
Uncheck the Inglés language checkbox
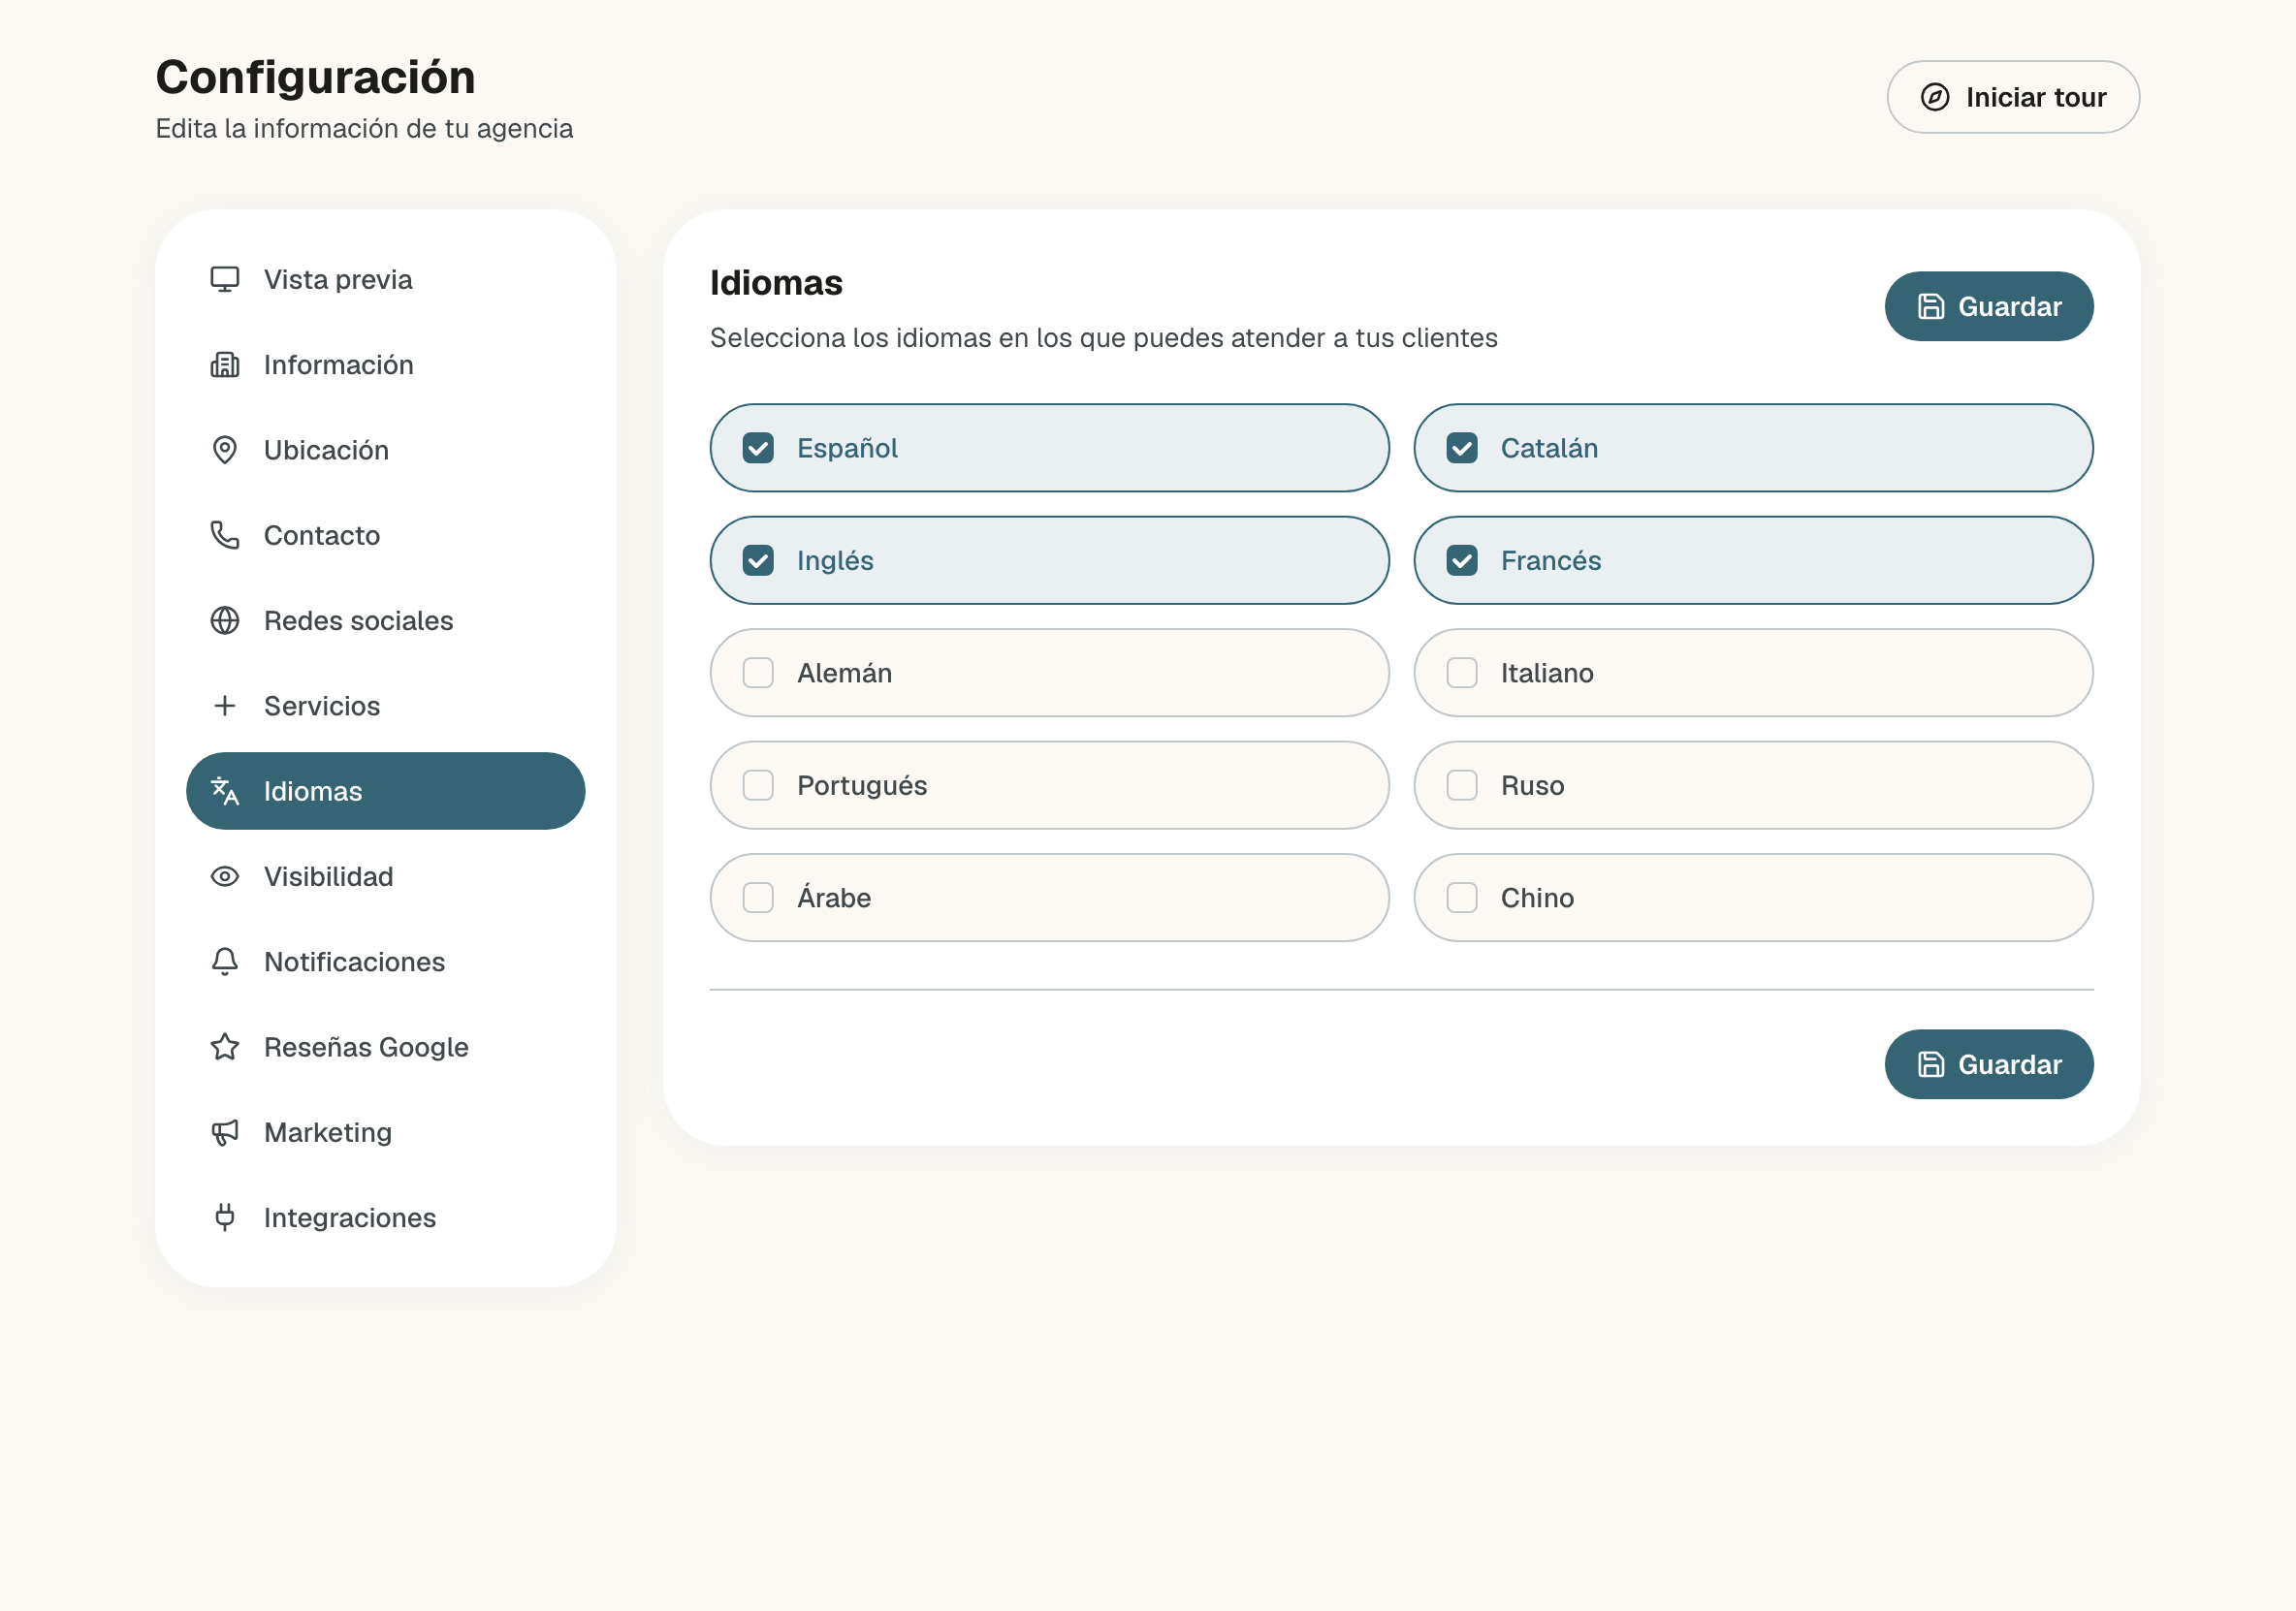[x=758, y=560]
